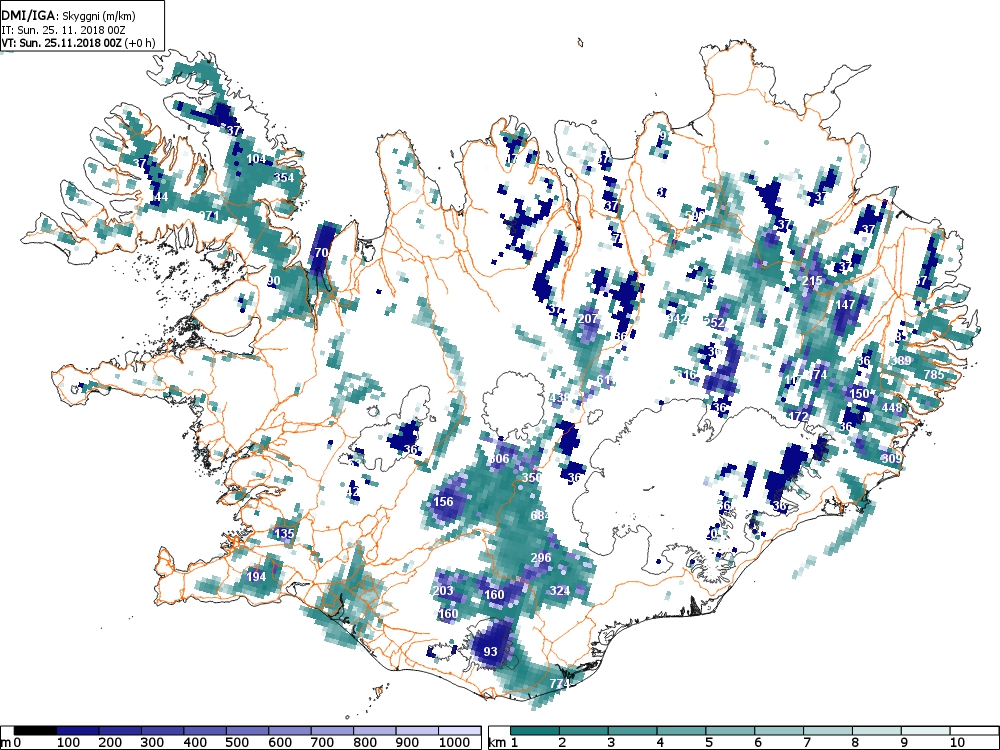Click the visibility value 70

point(321,253)
